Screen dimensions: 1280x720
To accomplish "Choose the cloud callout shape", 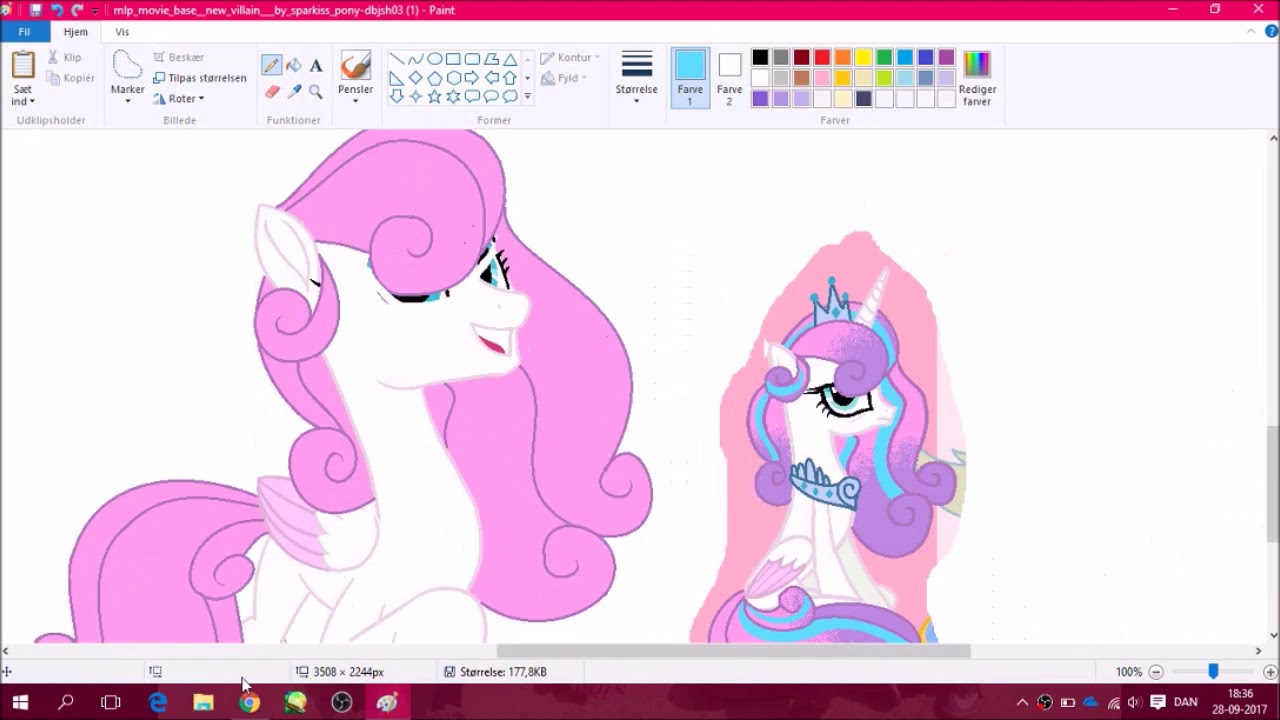I will pyautogui.click(x=510, y=97).
